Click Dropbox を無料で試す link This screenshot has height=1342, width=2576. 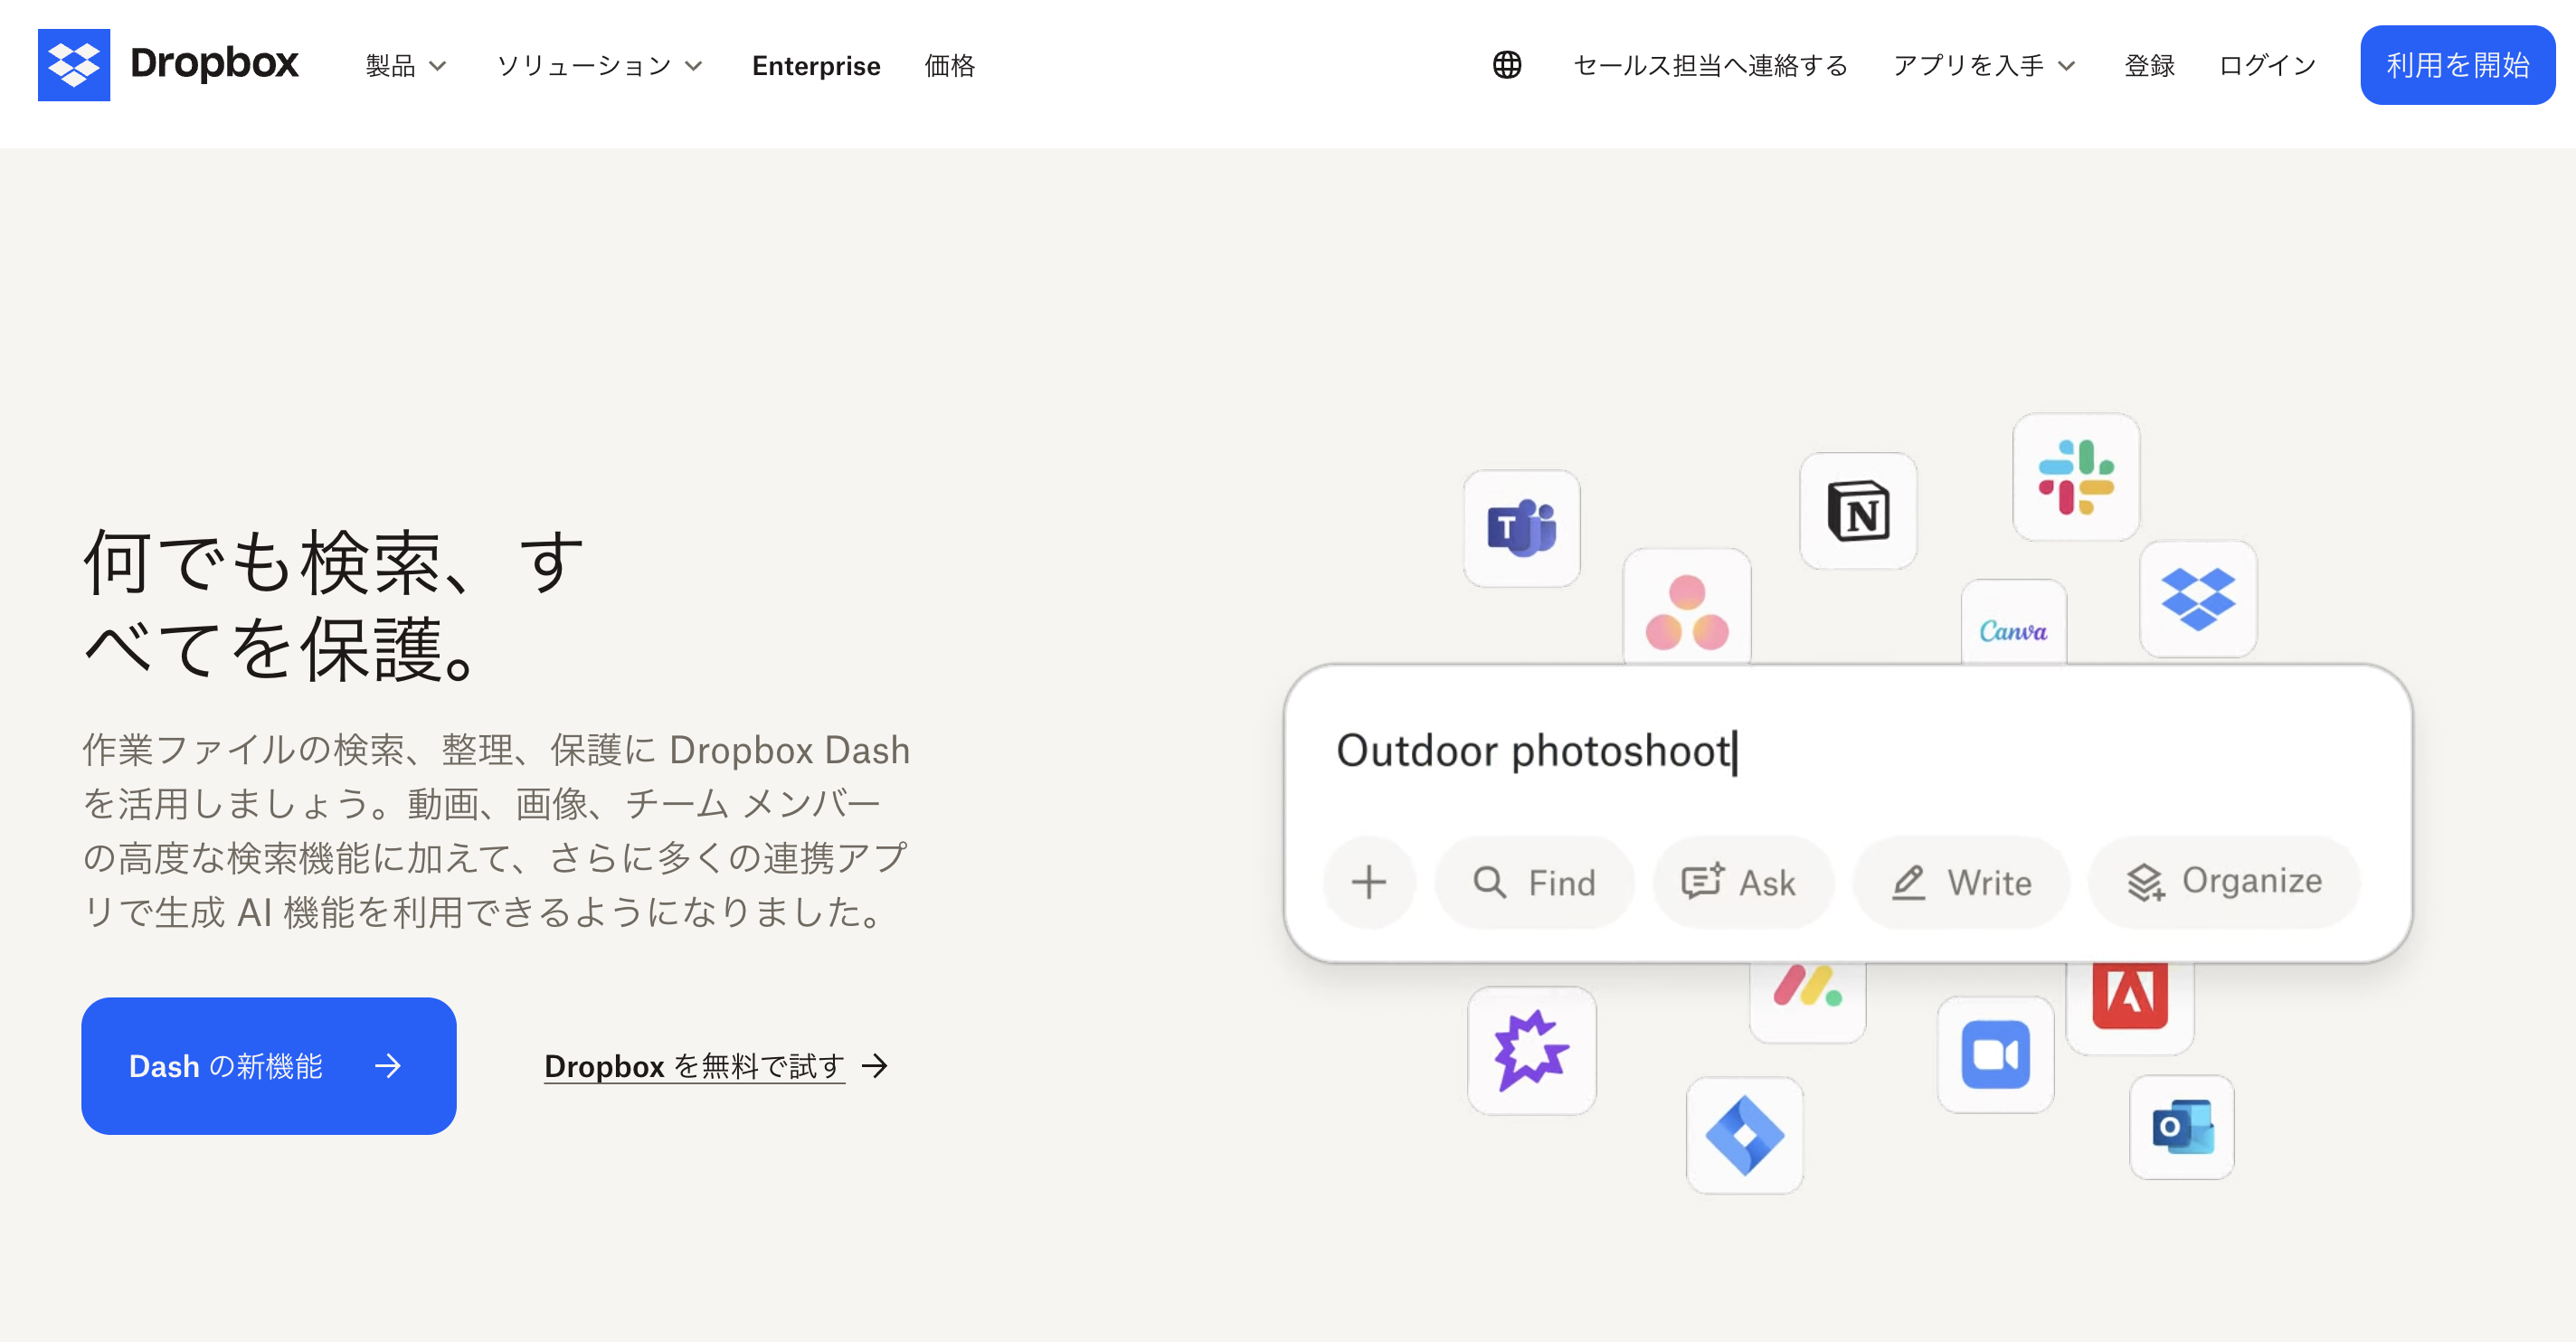(x=716, y=1066)
